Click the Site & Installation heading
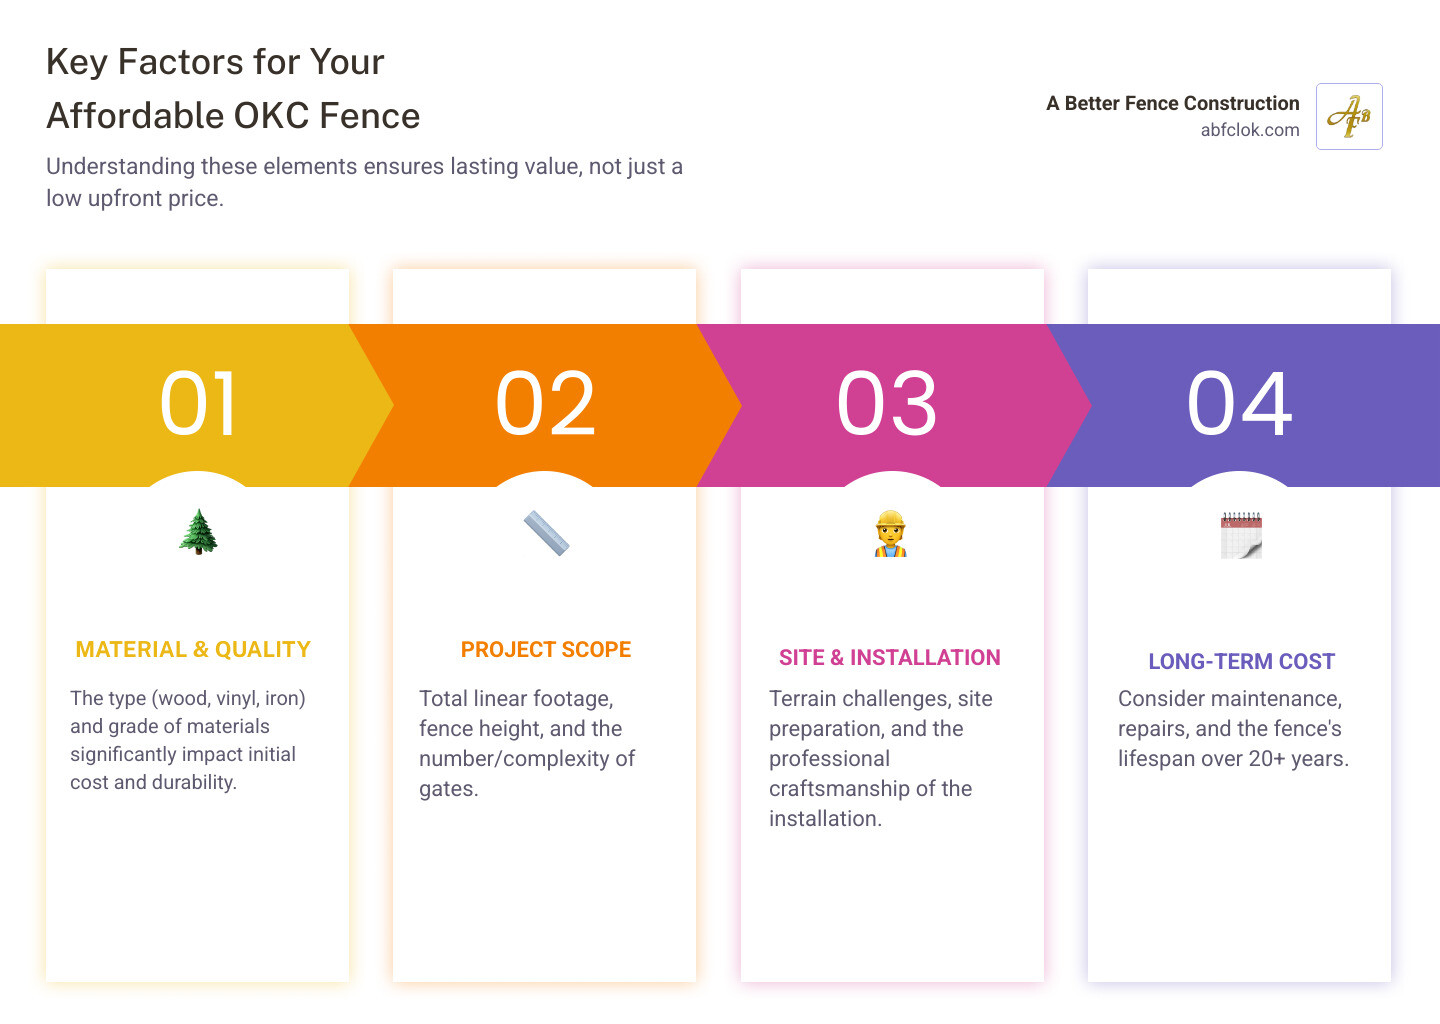The width and height of the screenshot is (1440, 1024). coord(889,658)
